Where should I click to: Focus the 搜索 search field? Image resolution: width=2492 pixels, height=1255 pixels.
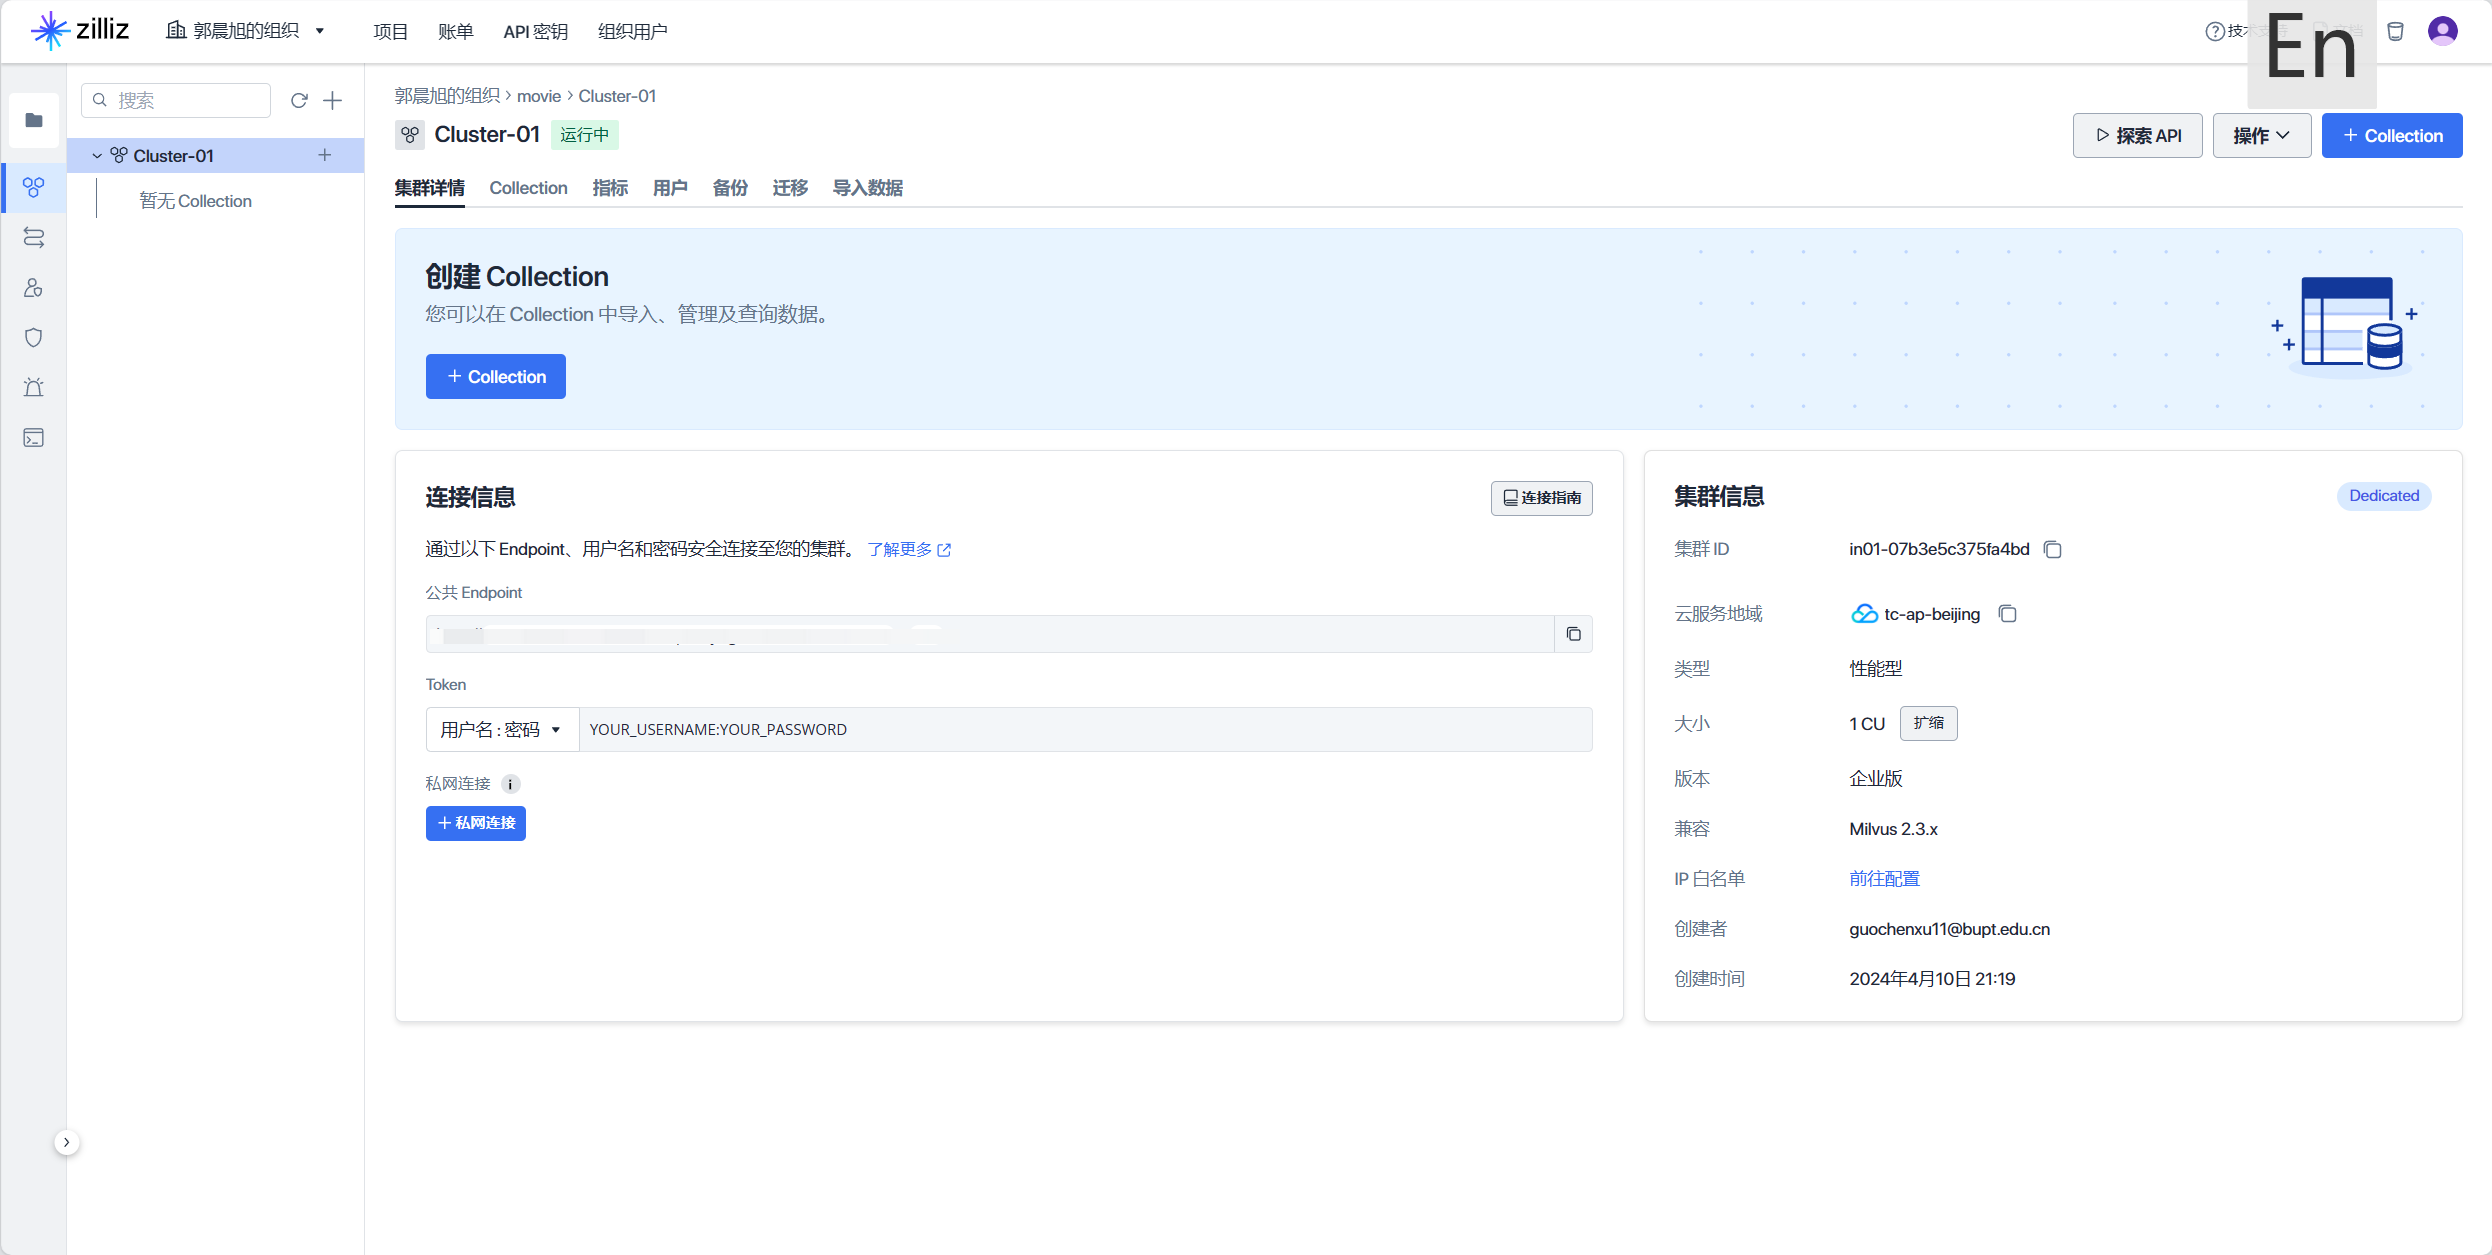(176, 100)
